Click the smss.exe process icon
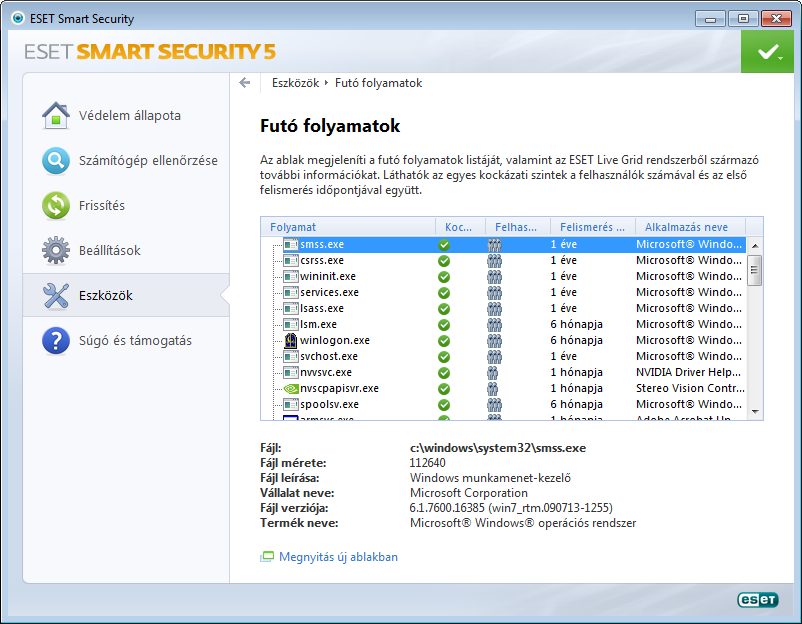This screenshot has height=624, width=802. [291, 244]
